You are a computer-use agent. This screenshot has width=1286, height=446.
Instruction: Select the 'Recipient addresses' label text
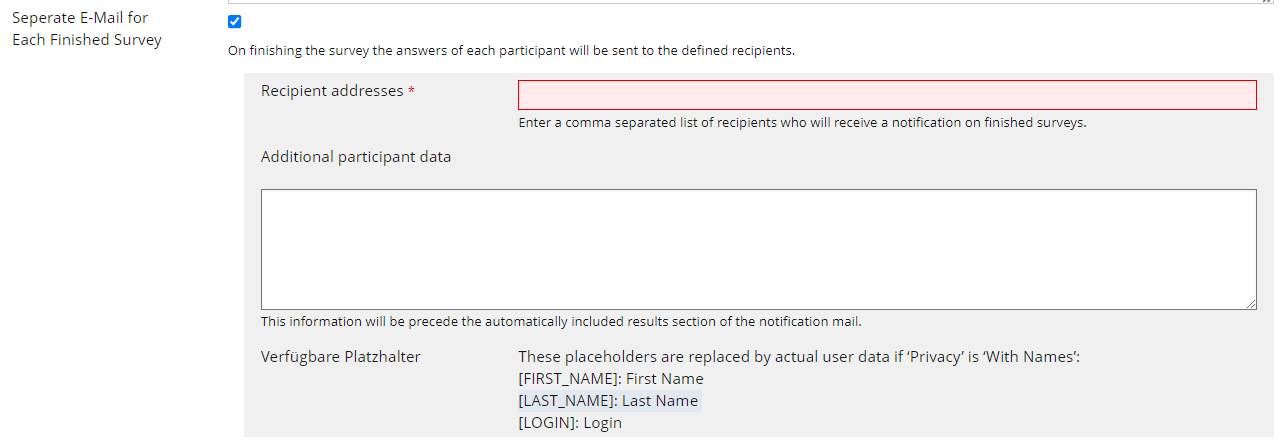pyautogui.click(x=331, y=91)
